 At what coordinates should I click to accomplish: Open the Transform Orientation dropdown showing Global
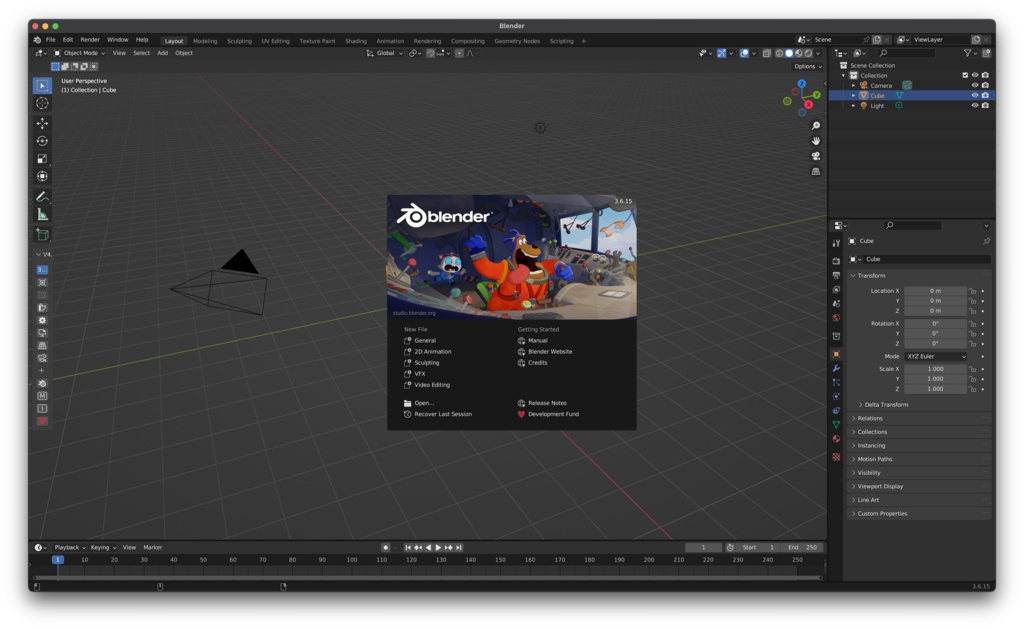pos(385,55)
